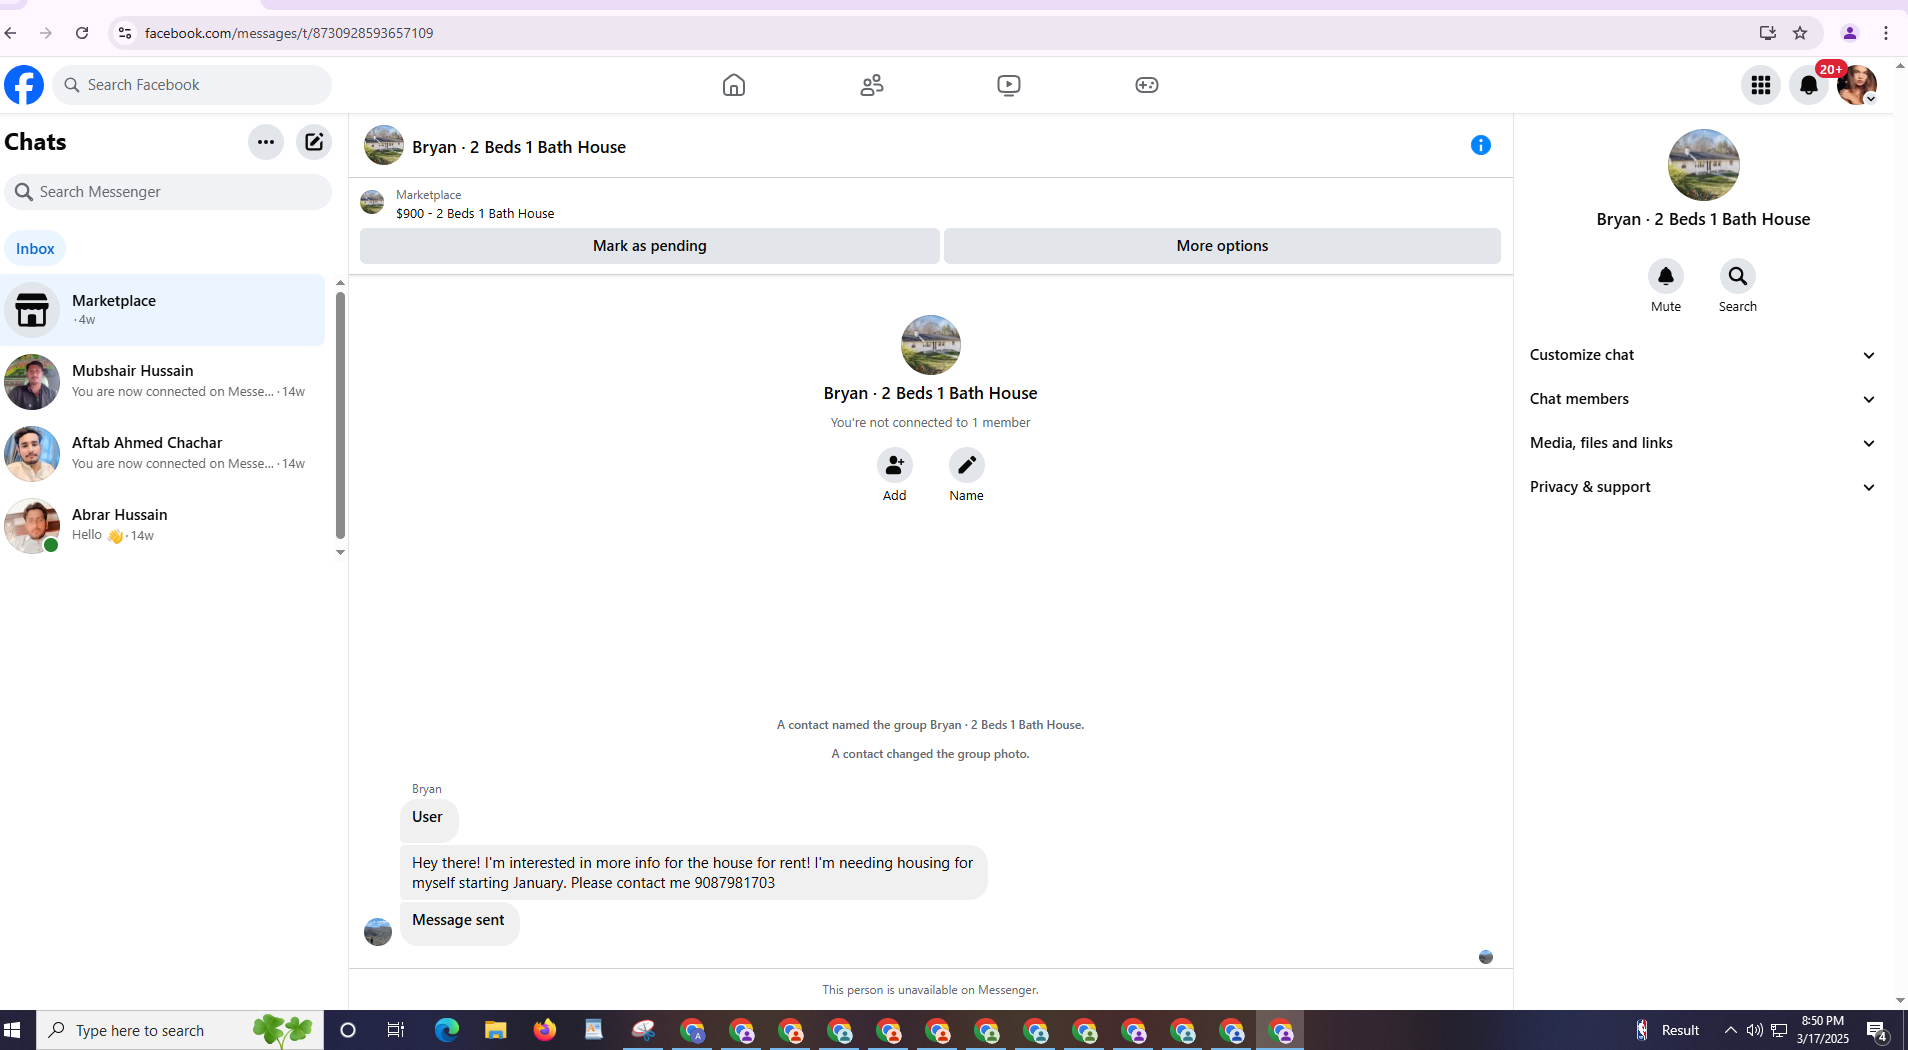Mute this conversation with the bell icon
The height and width of the screenshot is (1050, 1908).
[1666, 276]
